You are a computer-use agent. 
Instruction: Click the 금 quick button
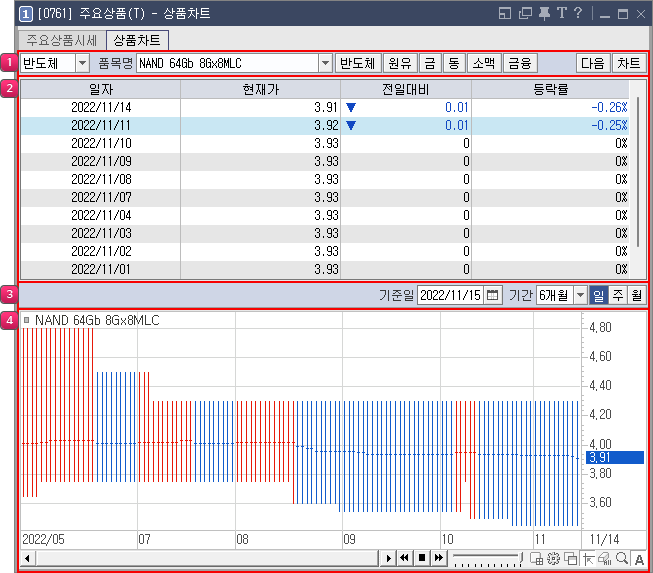[430, 63]
